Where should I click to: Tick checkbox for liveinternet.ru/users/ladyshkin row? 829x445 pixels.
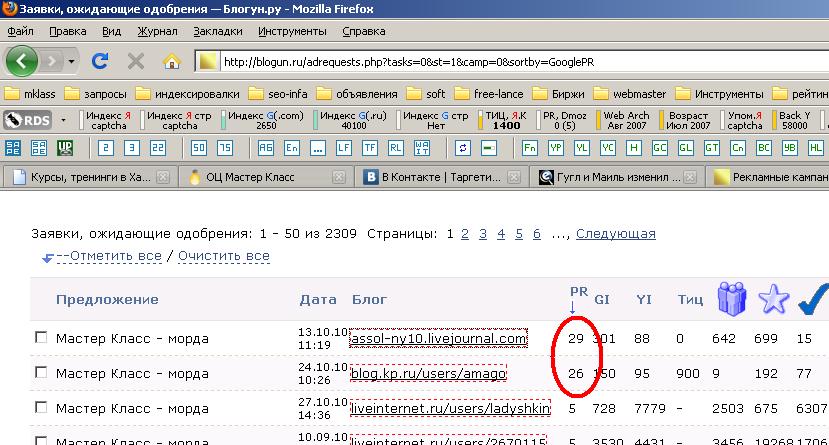(41, 408)
